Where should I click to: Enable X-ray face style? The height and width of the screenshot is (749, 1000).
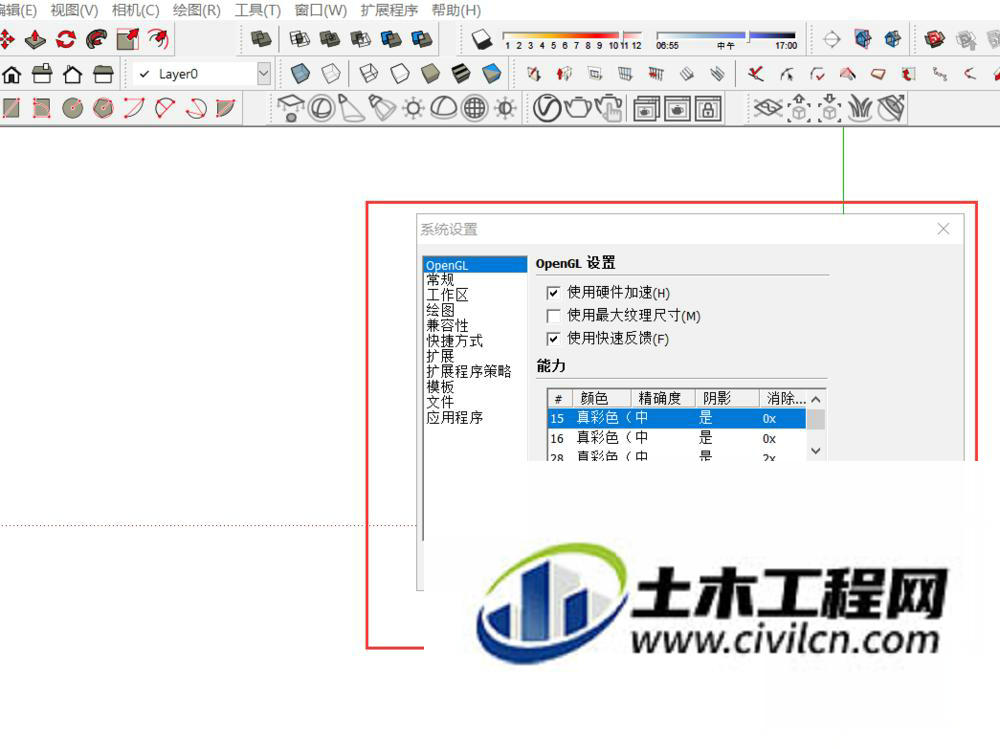(300, 74)
